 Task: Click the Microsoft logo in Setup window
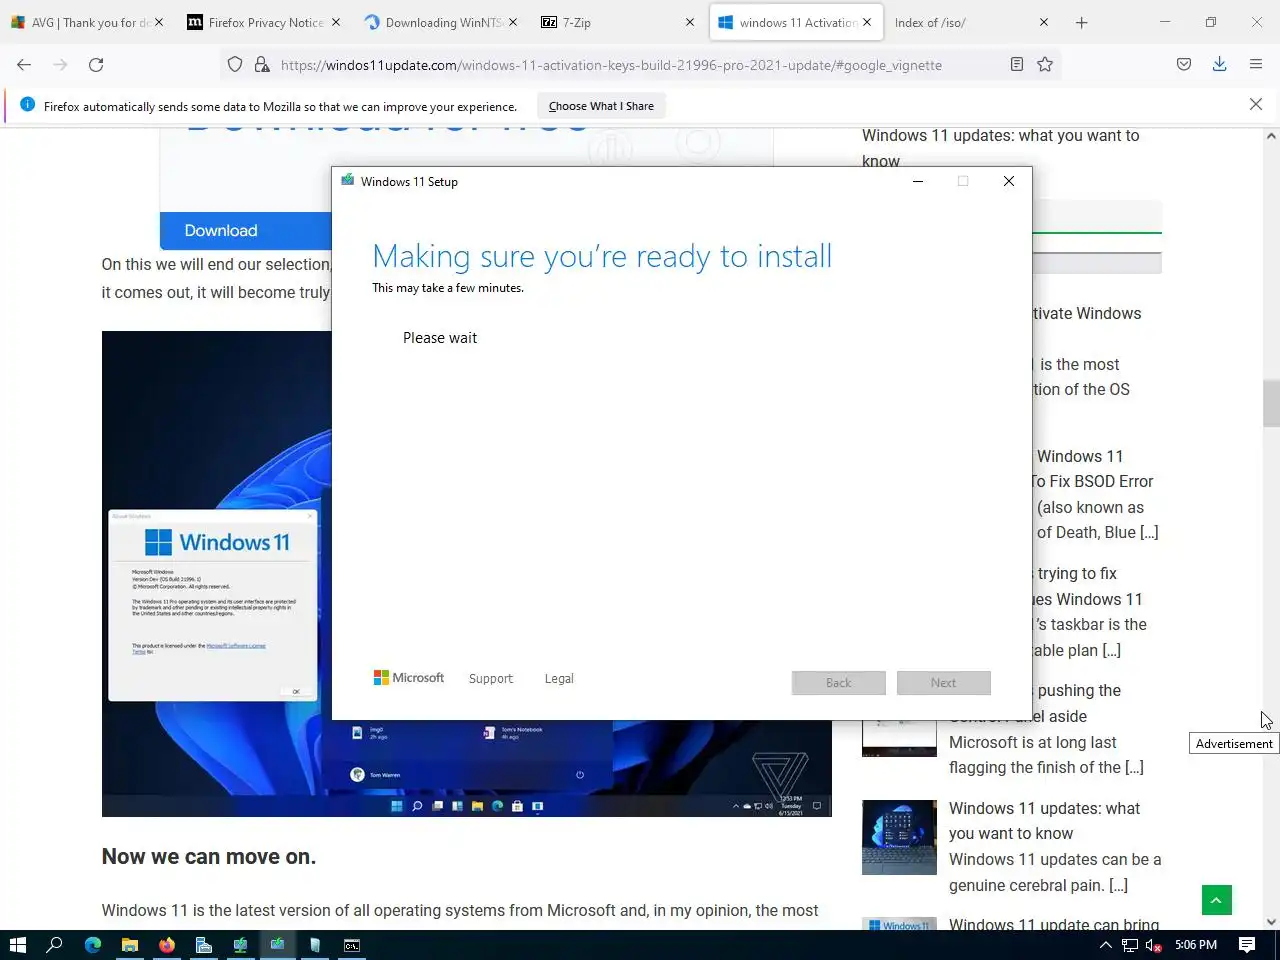pyautogui.click(x=408, y=678)
